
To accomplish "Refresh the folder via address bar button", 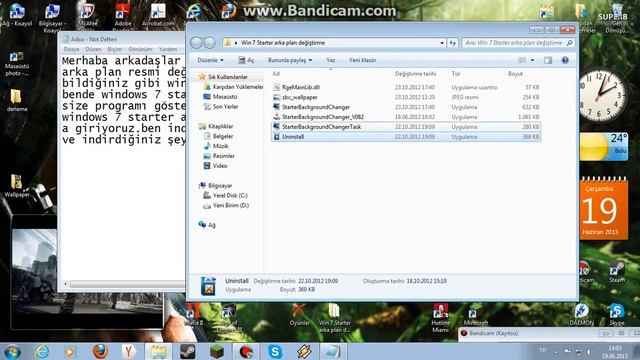I will 453,43.
